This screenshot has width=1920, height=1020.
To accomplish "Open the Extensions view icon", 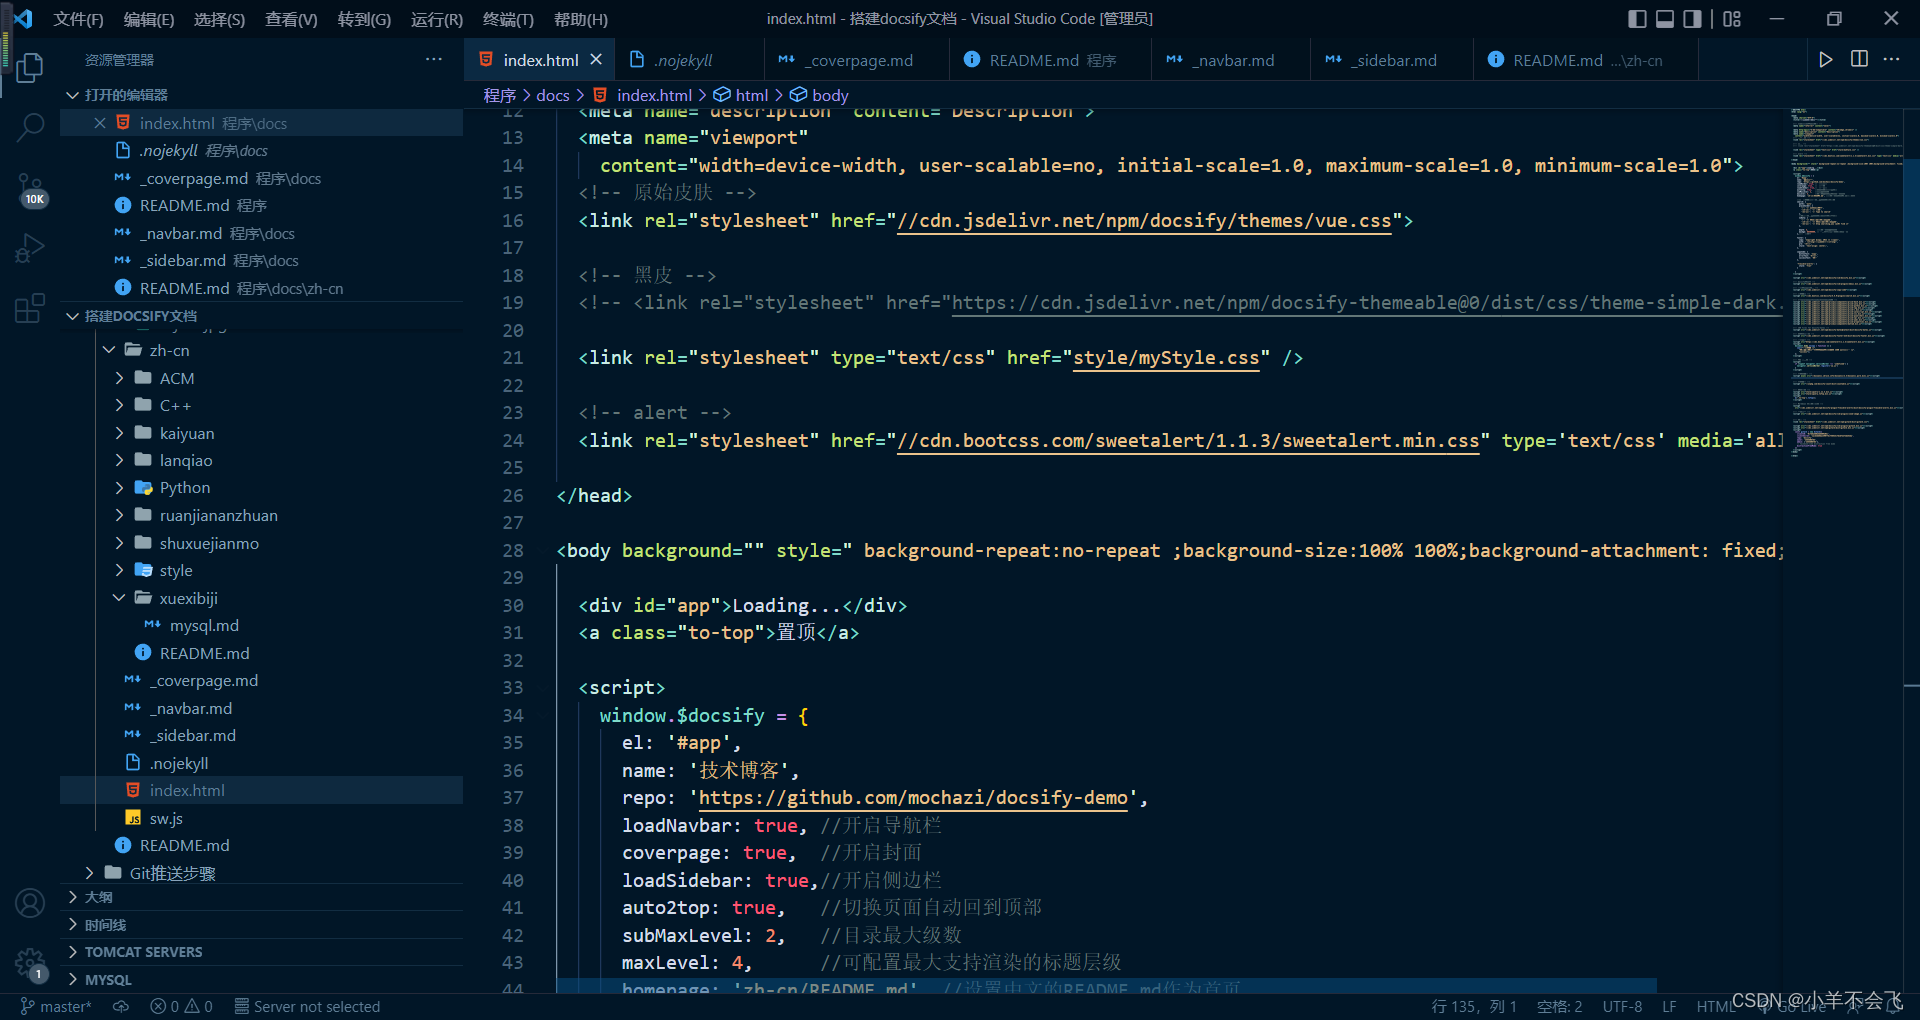I will 30,308.
